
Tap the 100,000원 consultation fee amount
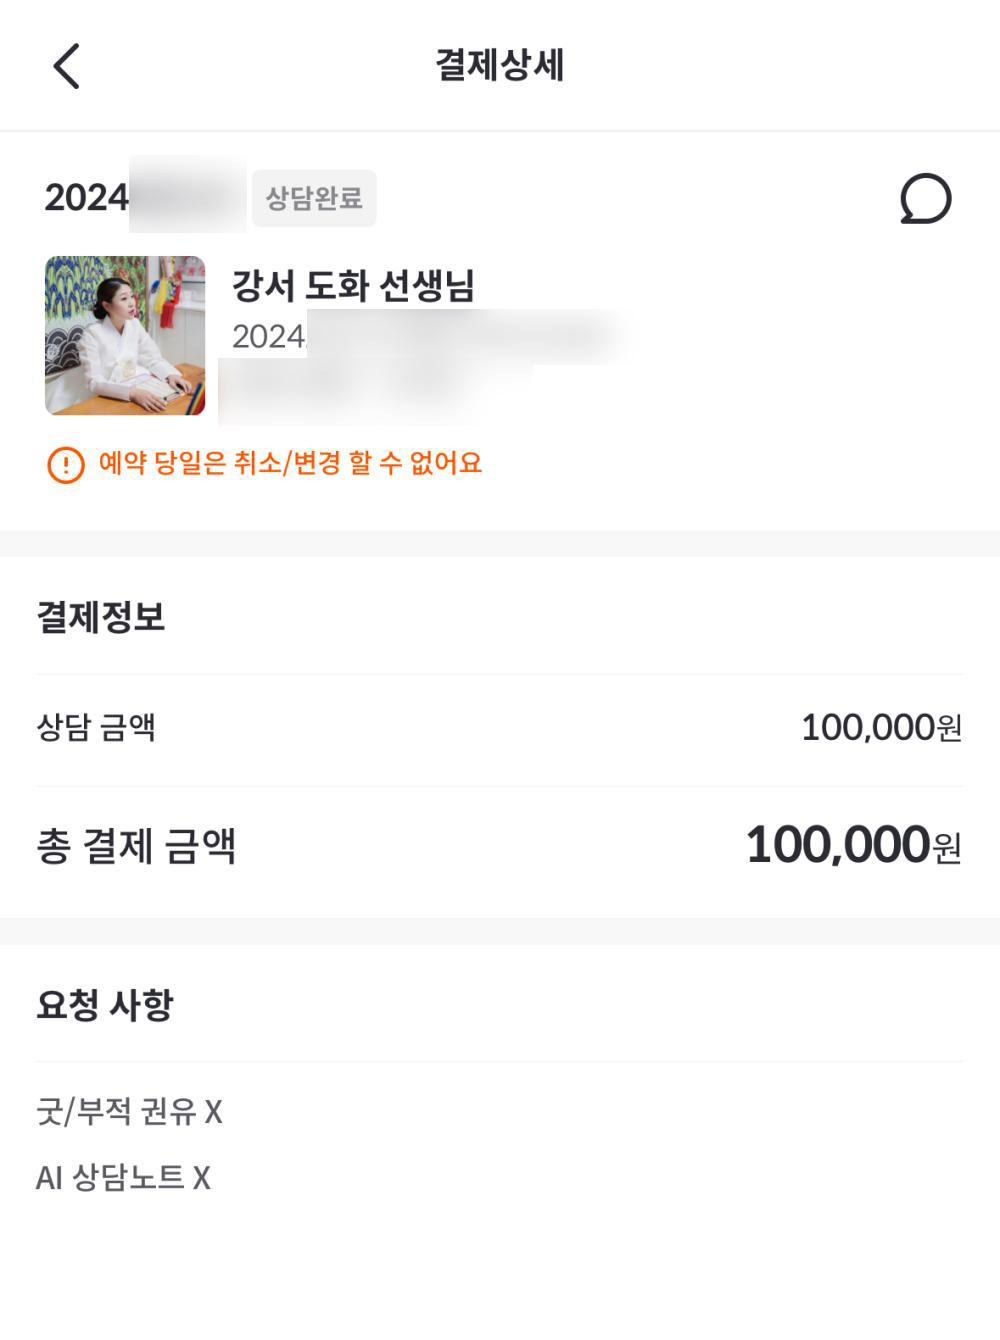point(881,727)
